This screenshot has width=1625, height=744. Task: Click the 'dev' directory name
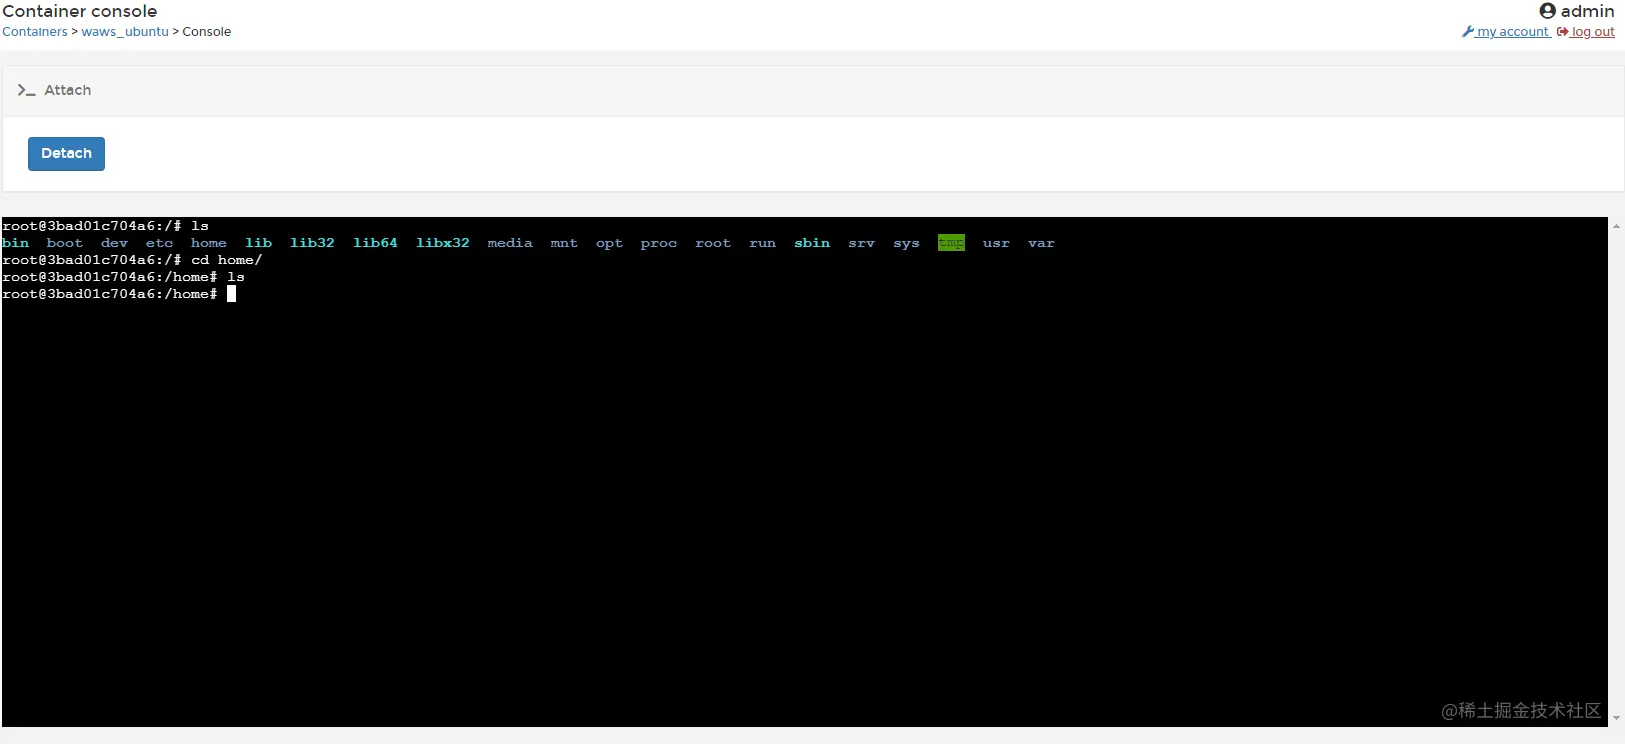tap(115, 243)
